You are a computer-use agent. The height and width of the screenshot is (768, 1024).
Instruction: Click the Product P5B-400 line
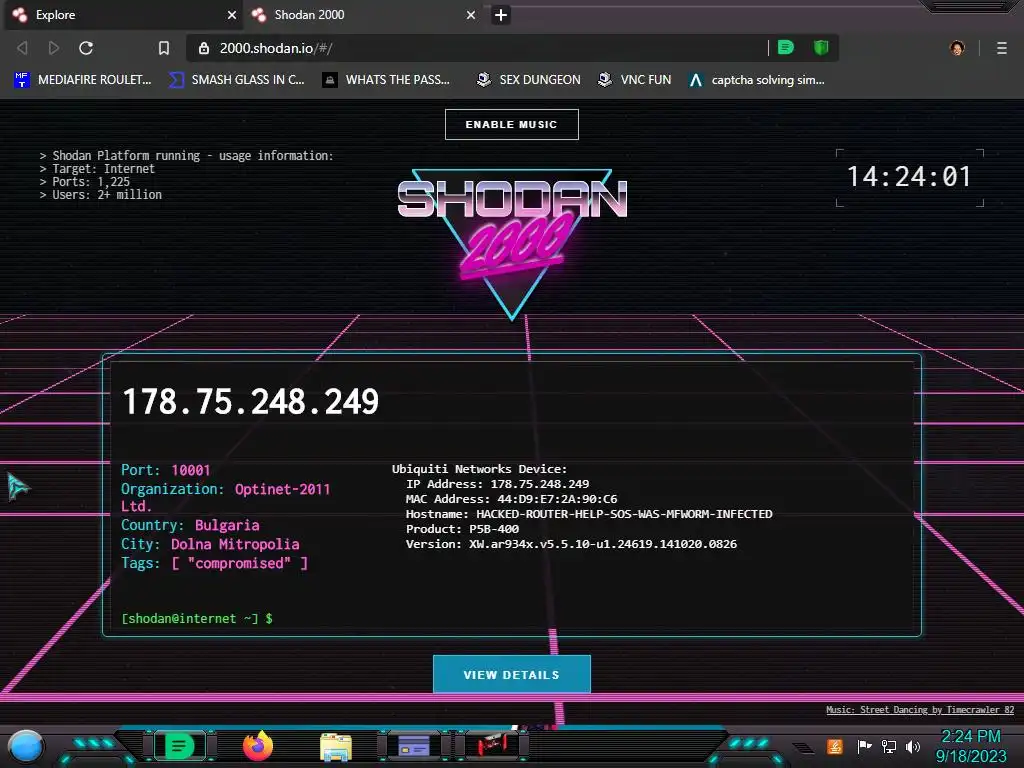(x=462, y=529)
